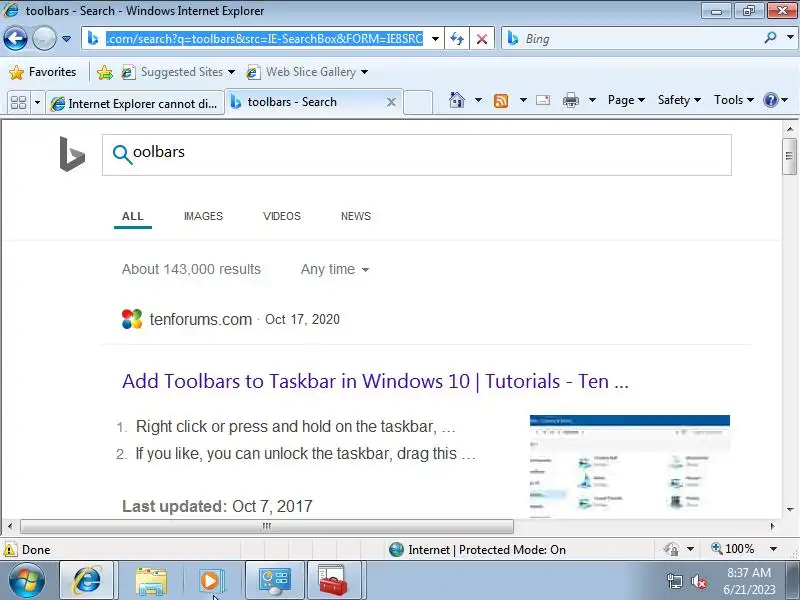This screenshot has height=600, width=800.
Task: Add page to Favorites bar icon
Action: (x=105, y=72)
